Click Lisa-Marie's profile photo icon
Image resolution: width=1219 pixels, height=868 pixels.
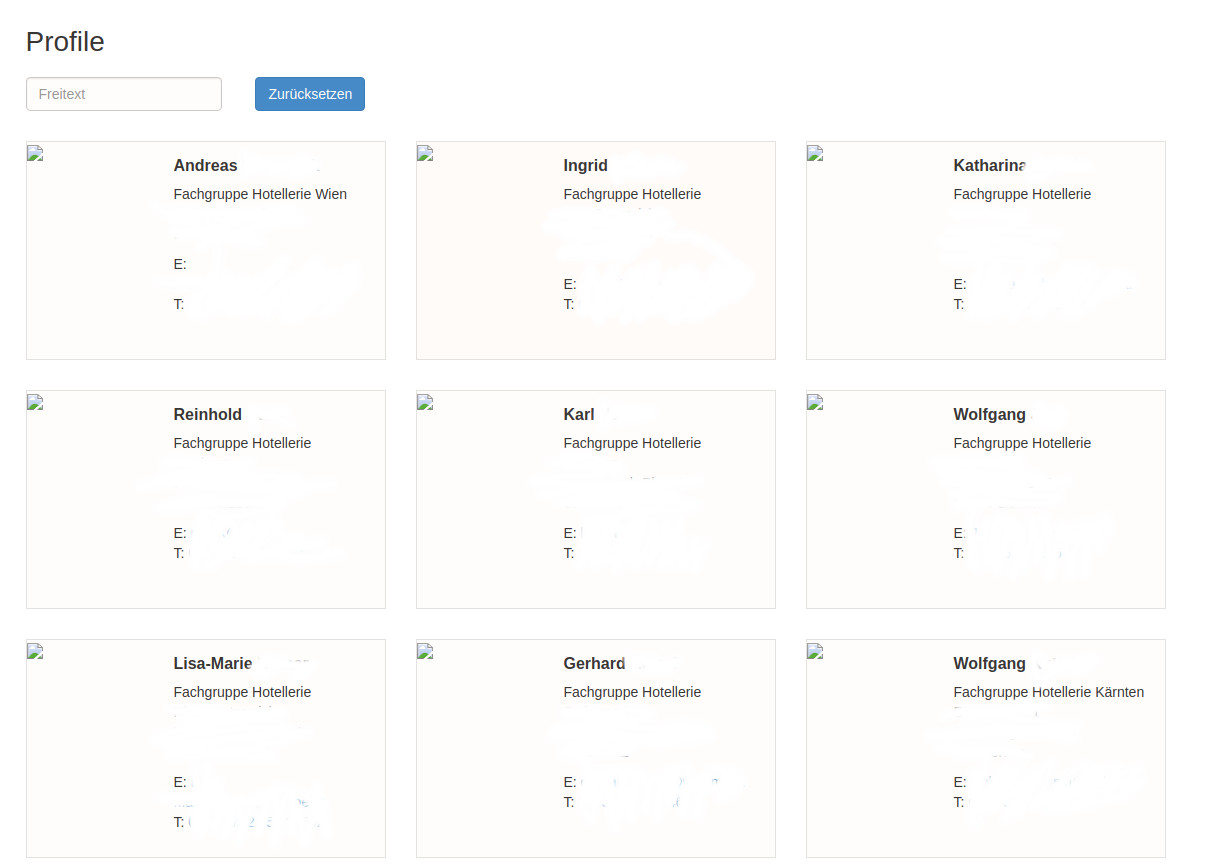point(35,651)
